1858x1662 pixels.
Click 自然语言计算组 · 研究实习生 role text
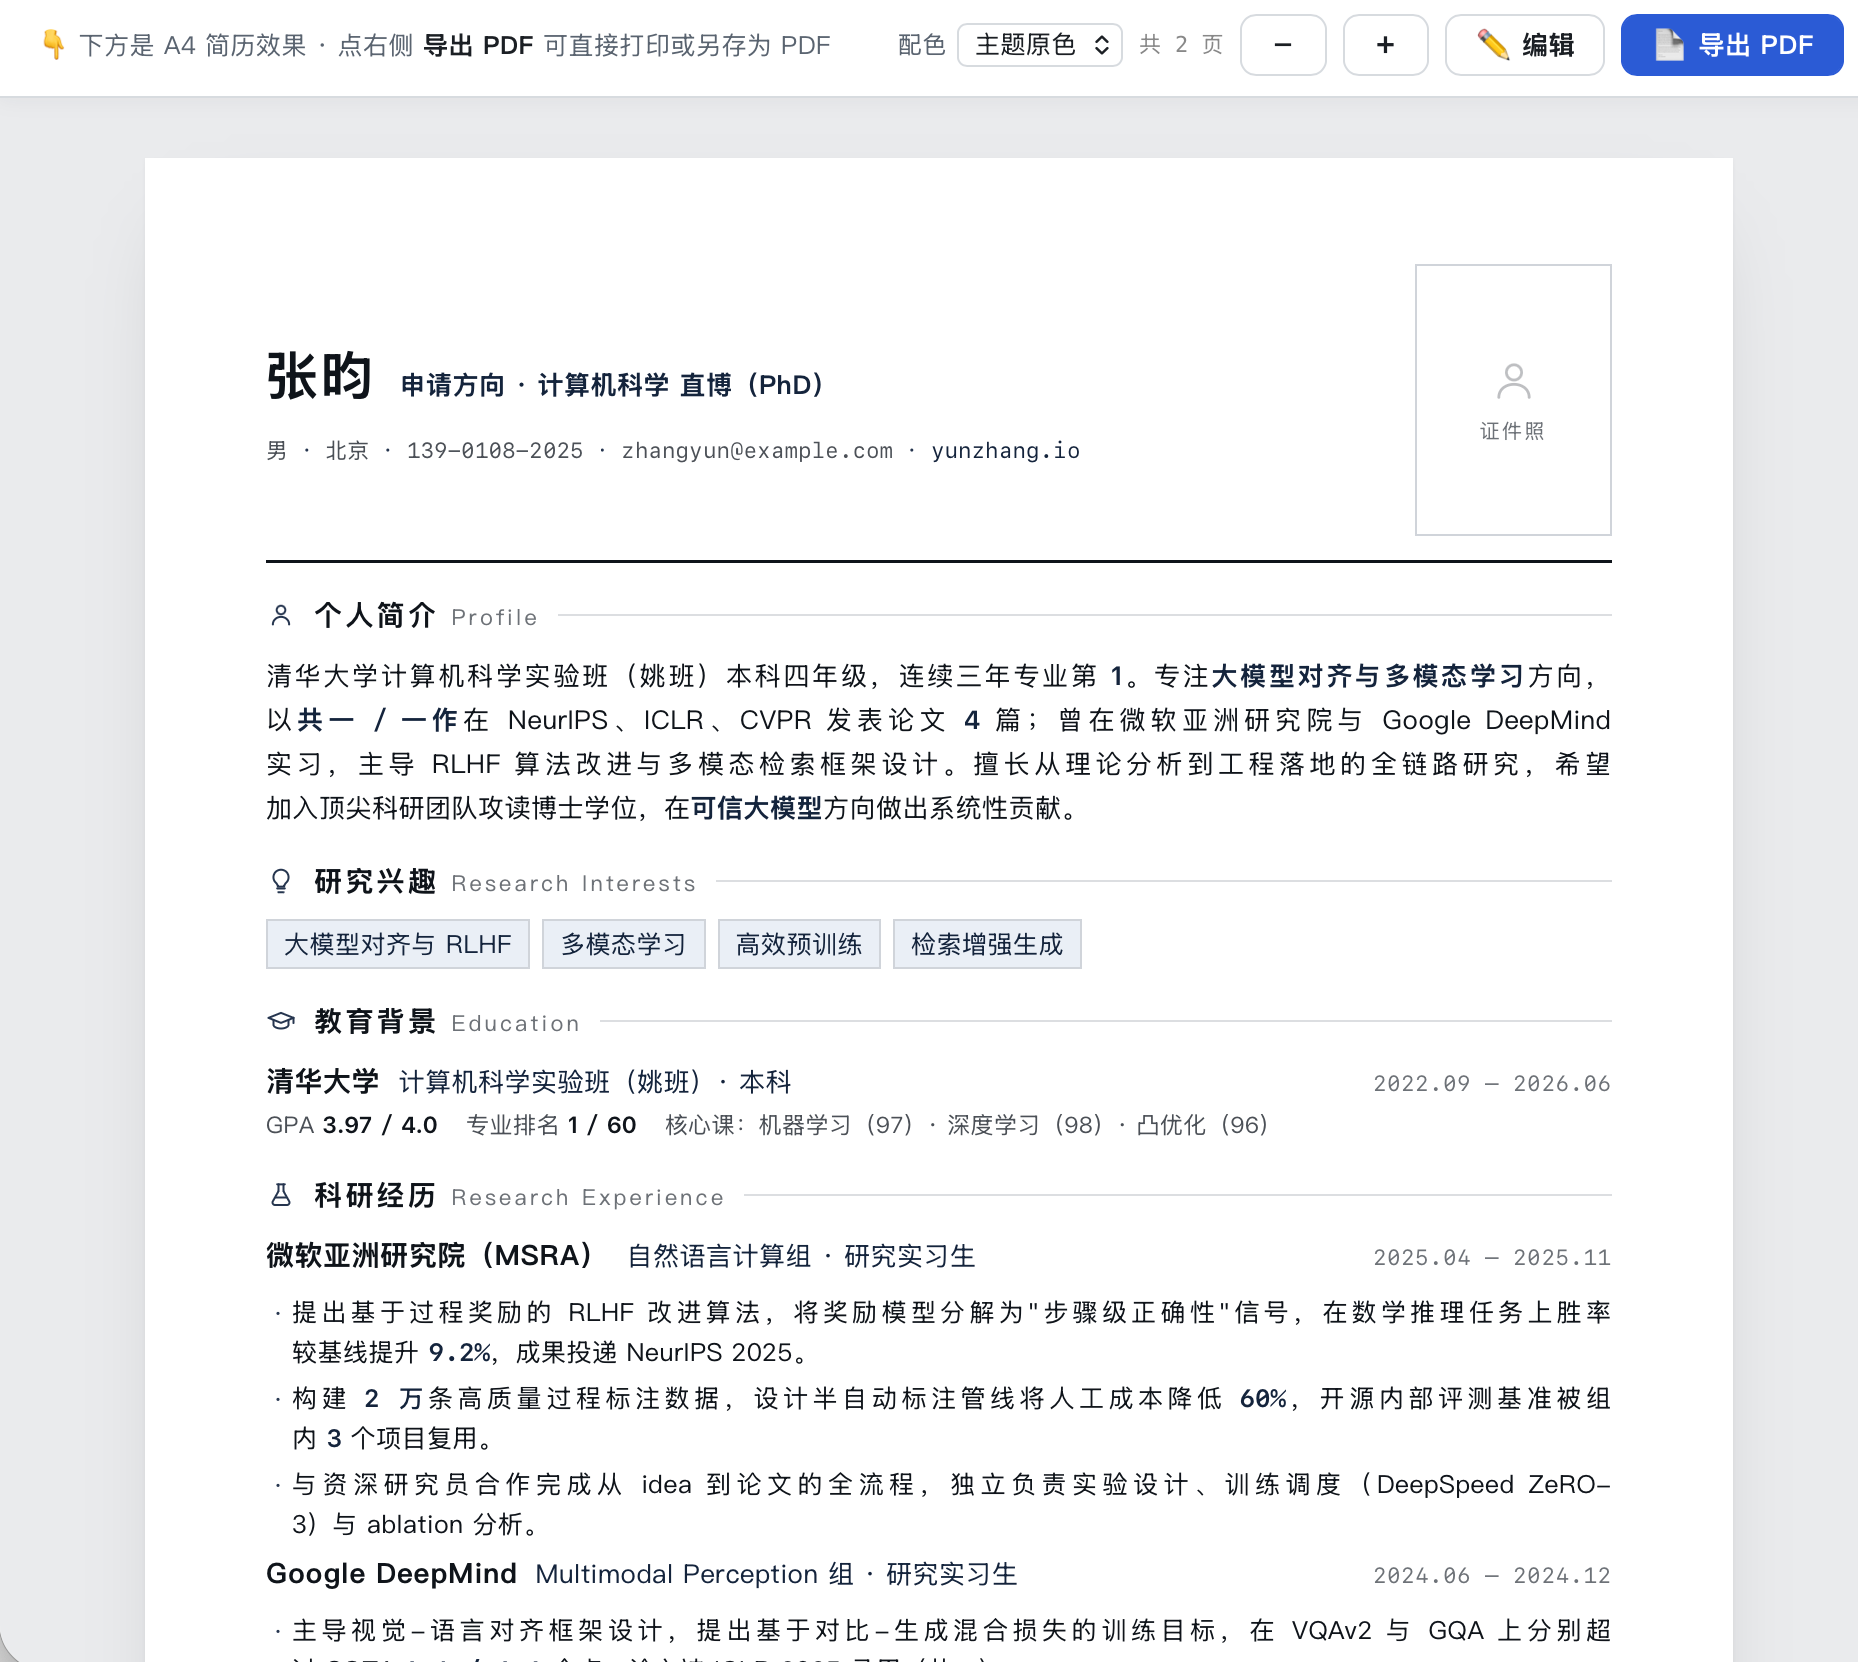coord(802,1257)
